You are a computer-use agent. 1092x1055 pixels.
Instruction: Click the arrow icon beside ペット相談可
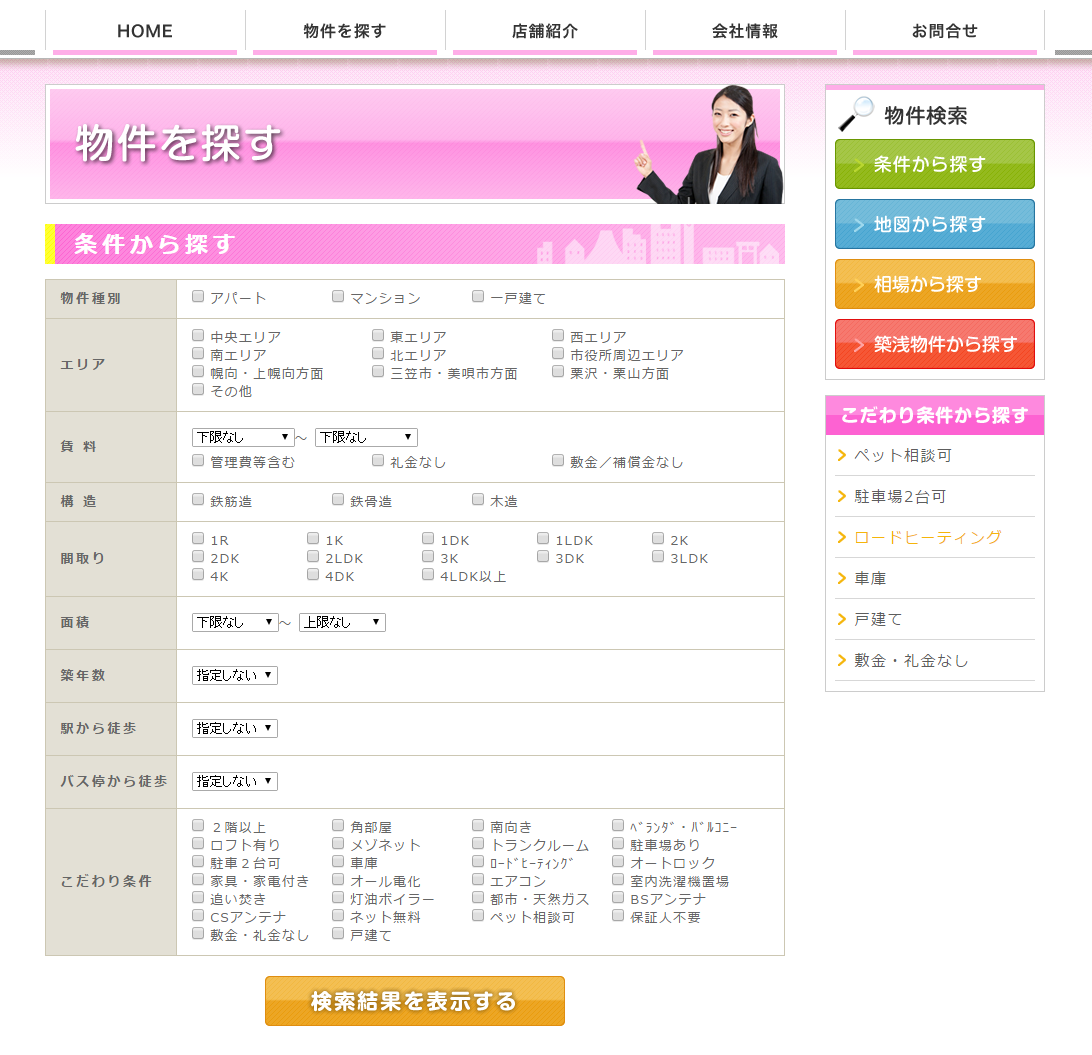point(842,456)
